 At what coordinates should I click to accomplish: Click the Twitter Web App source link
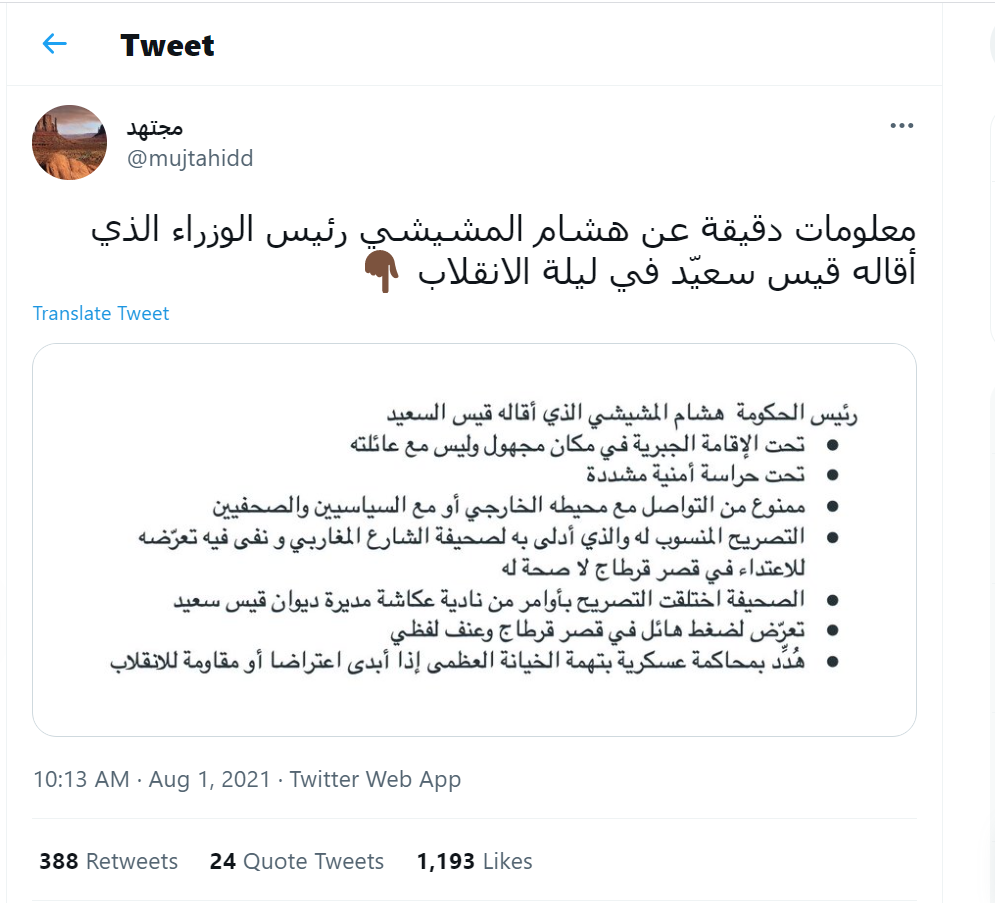(x=375, y=779)
